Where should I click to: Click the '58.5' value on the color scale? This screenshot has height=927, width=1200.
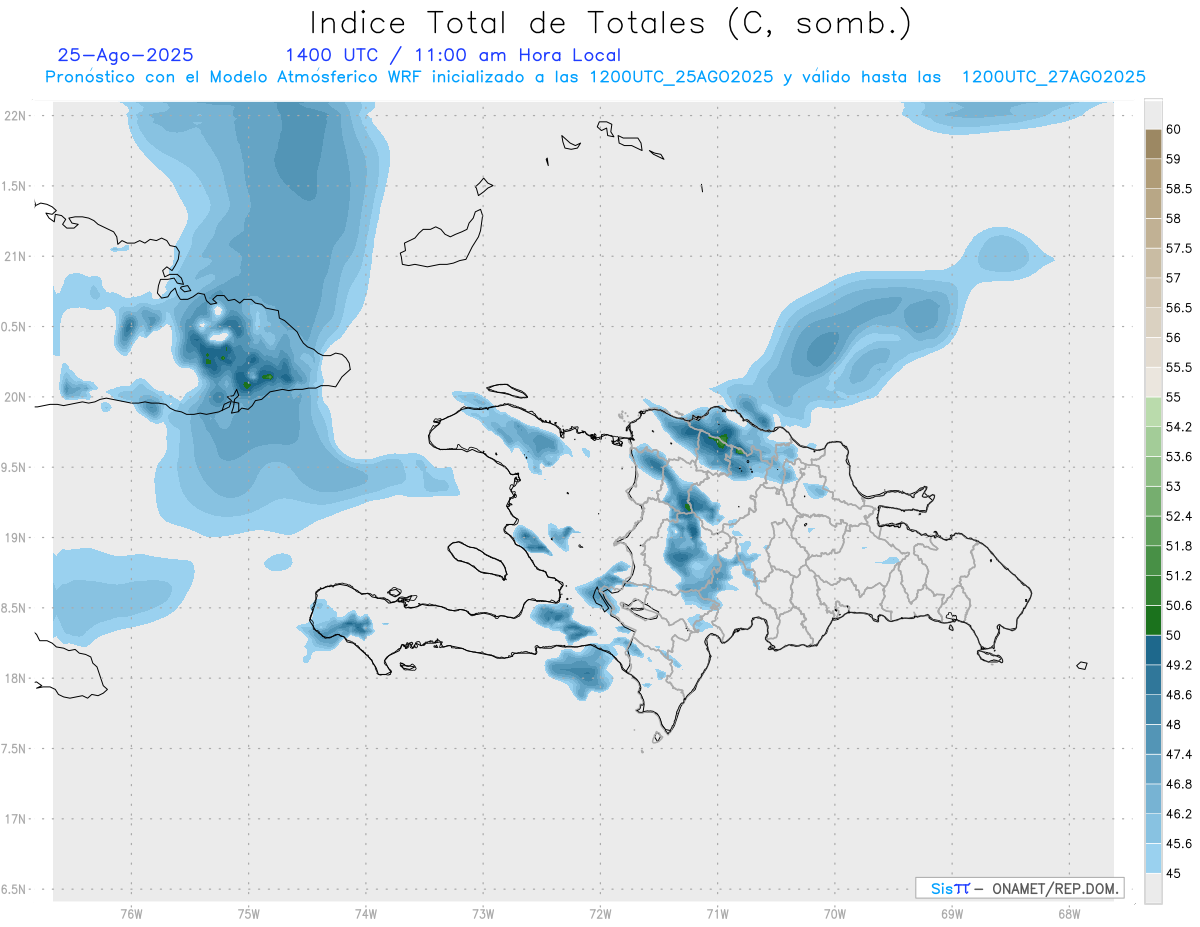(1179, 189)
